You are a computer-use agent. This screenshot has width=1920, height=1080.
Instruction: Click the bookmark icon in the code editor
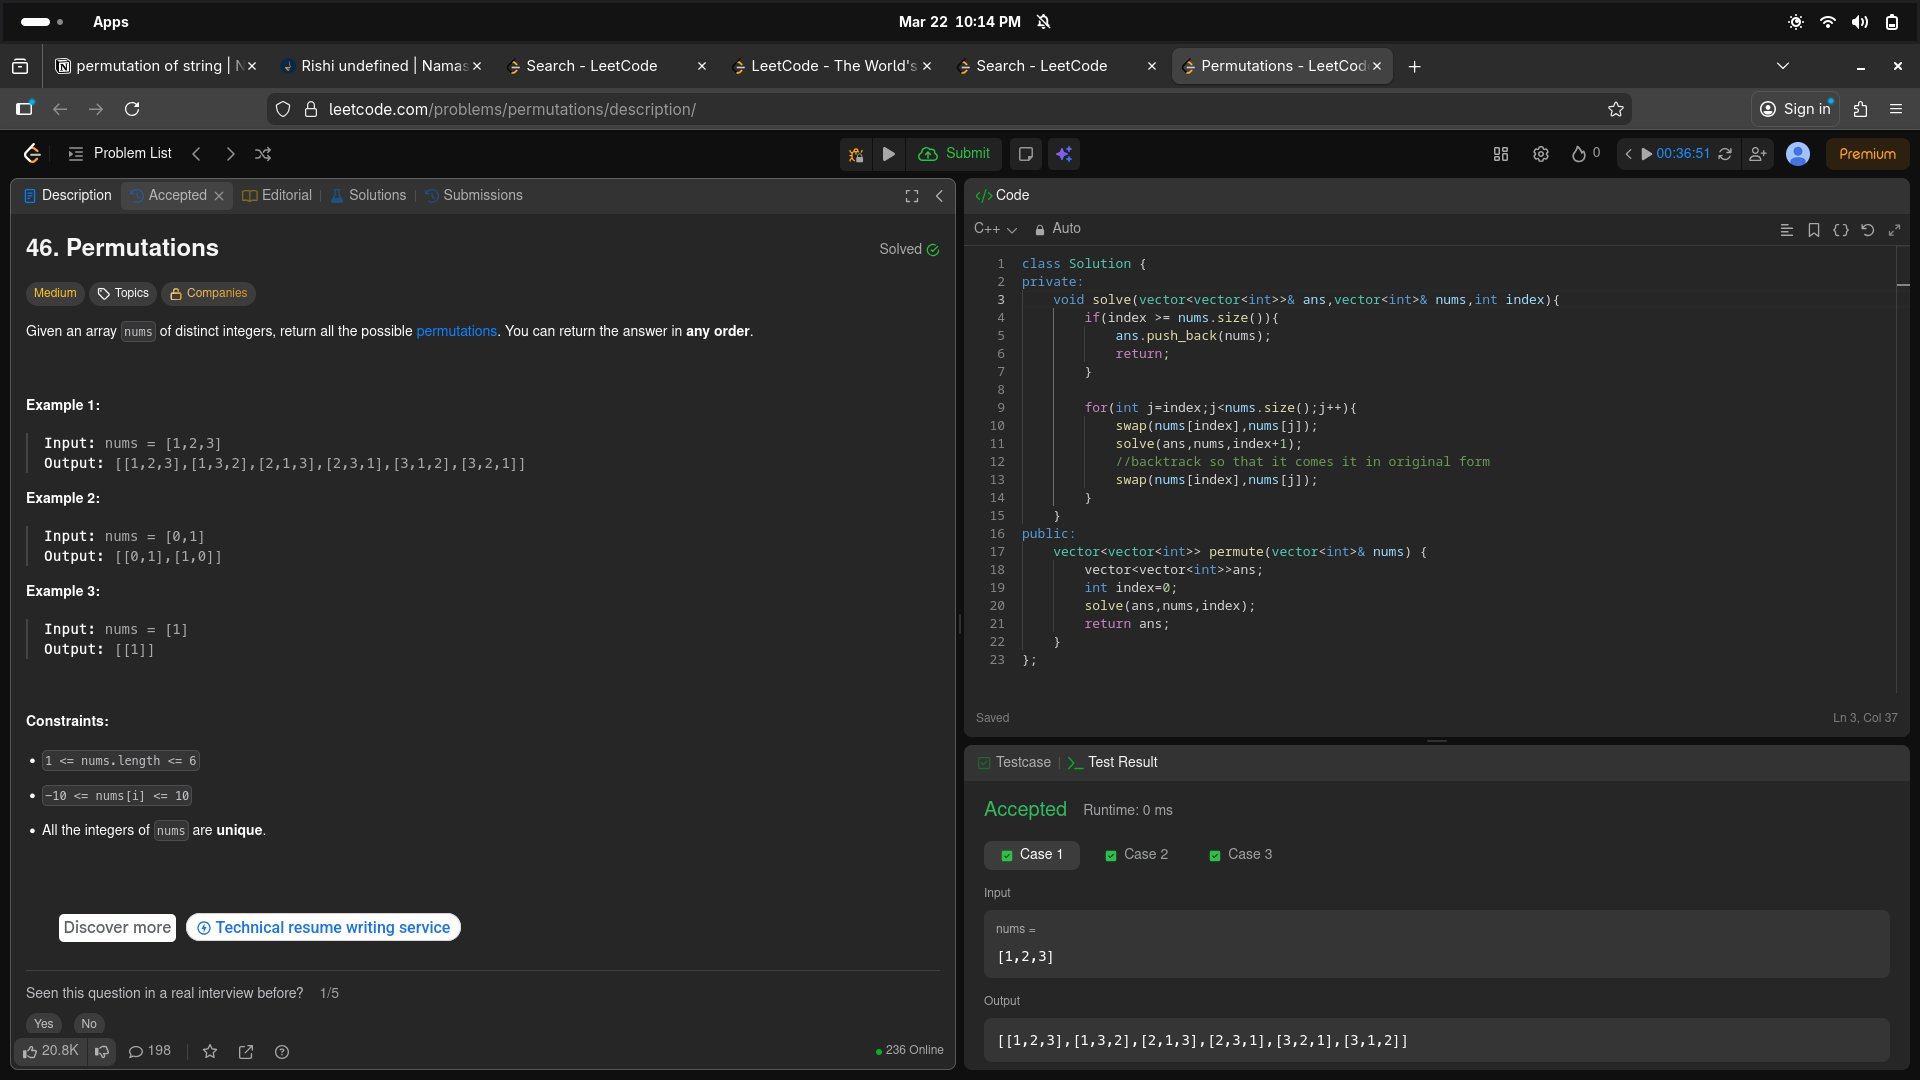coord(1813,230)
